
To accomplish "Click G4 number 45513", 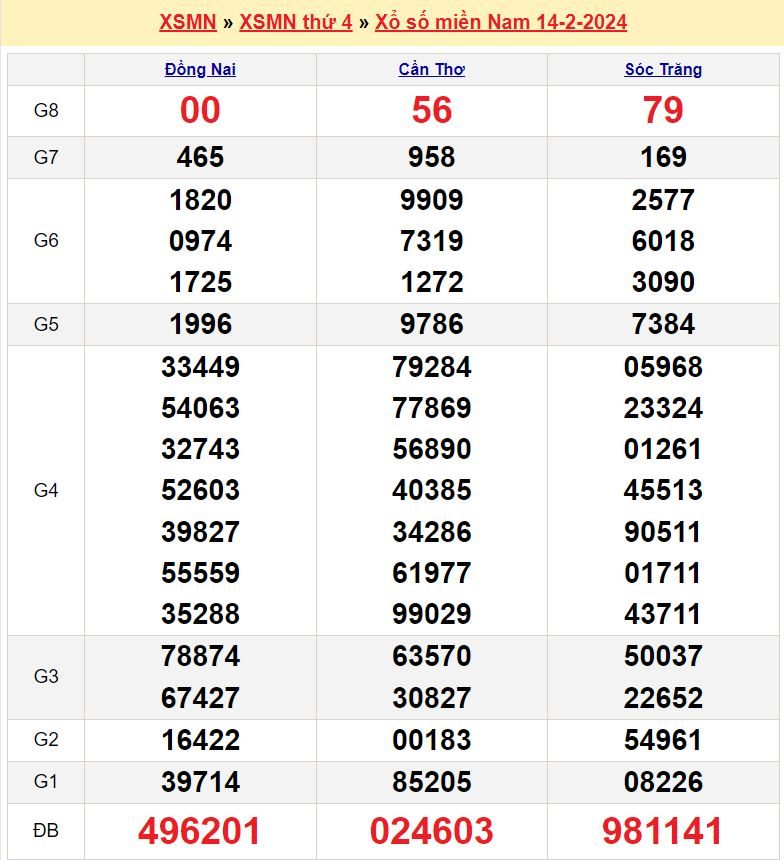I will click(x=663, y=490).
